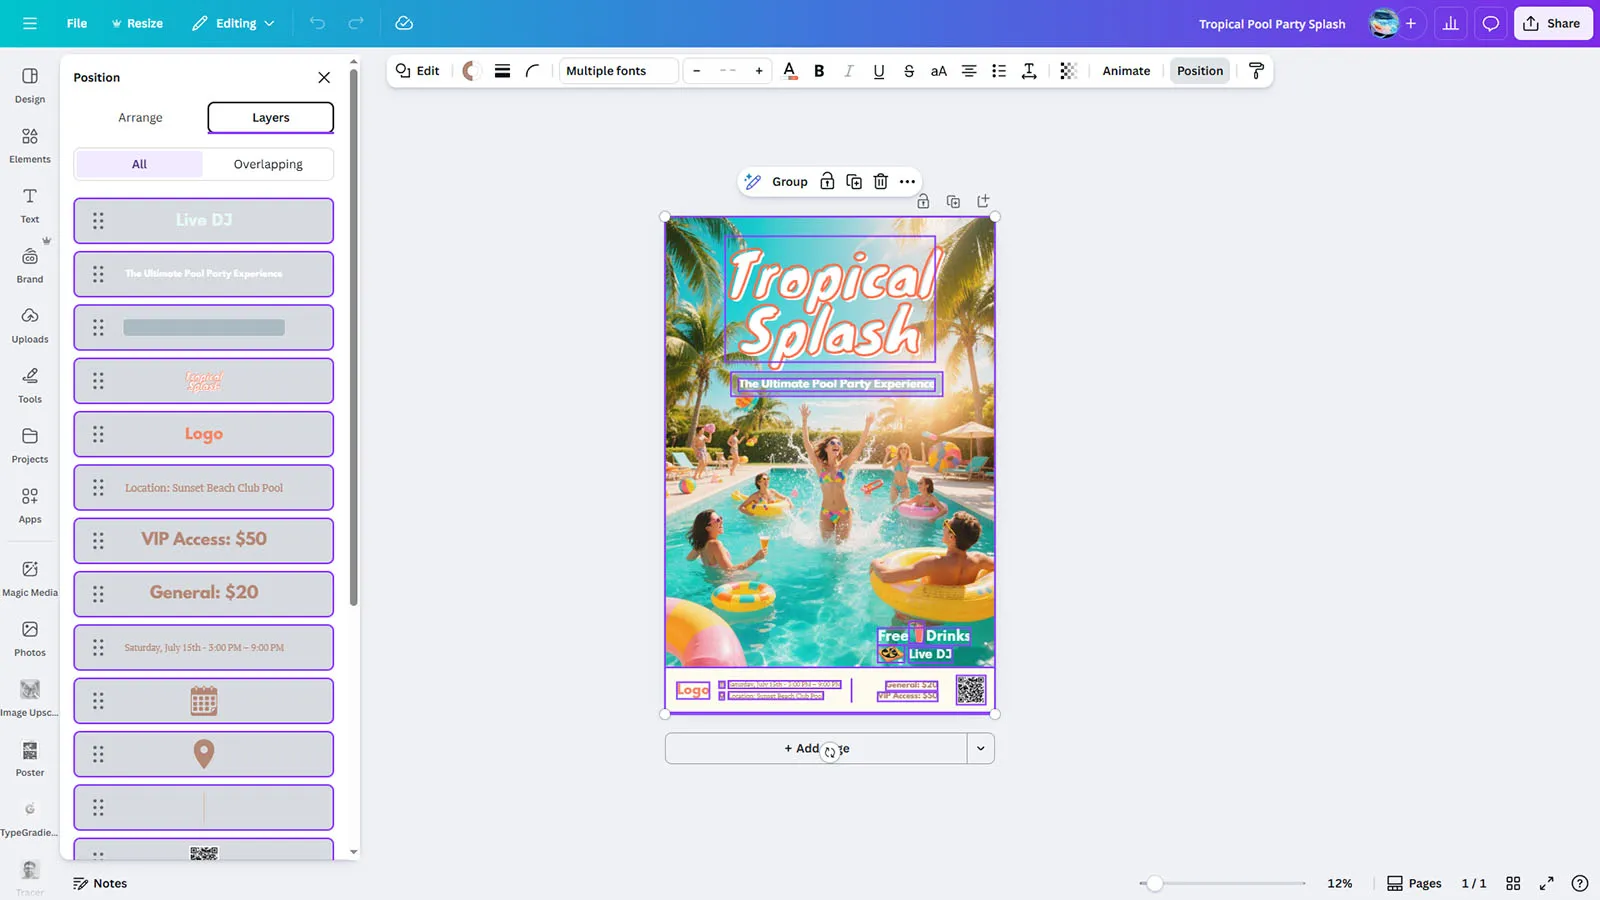The height and width of the screenshot is (900, 1600).
Task: Open the Uploads sidebar panel
Action: click(30, 325)
